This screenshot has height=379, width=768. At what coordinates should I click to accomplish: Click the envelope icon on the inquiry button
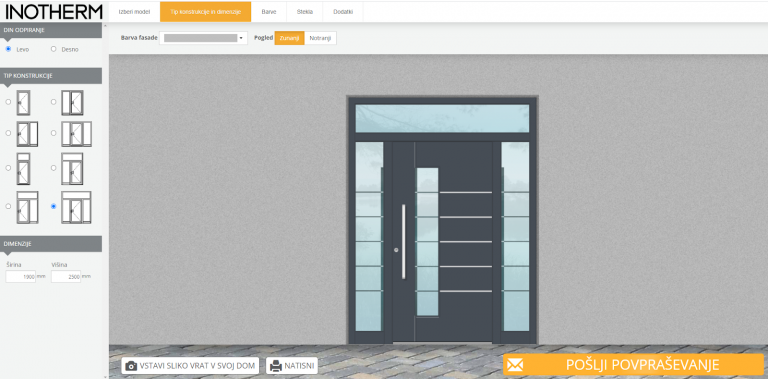(515, 365)
